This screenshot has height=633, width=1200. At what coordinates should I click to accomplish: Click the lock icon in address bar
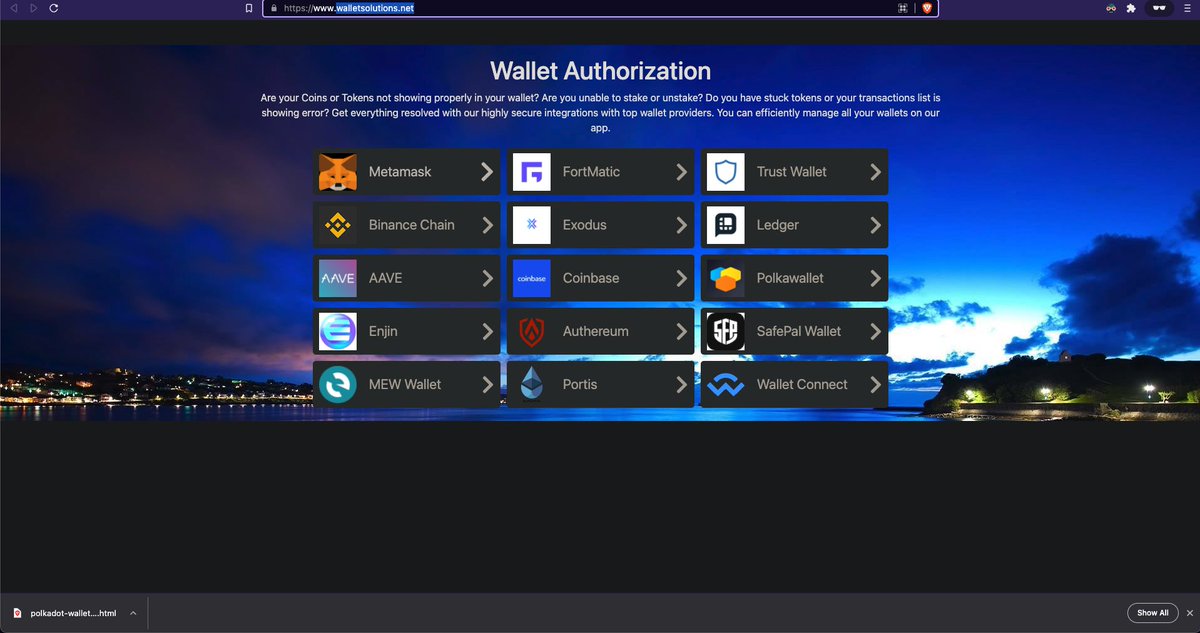(272, 8)
